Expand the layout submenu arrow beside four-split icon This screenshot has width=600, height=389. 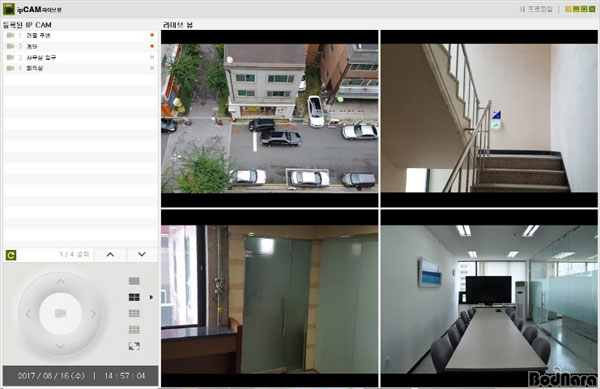[x=151, y=297]
